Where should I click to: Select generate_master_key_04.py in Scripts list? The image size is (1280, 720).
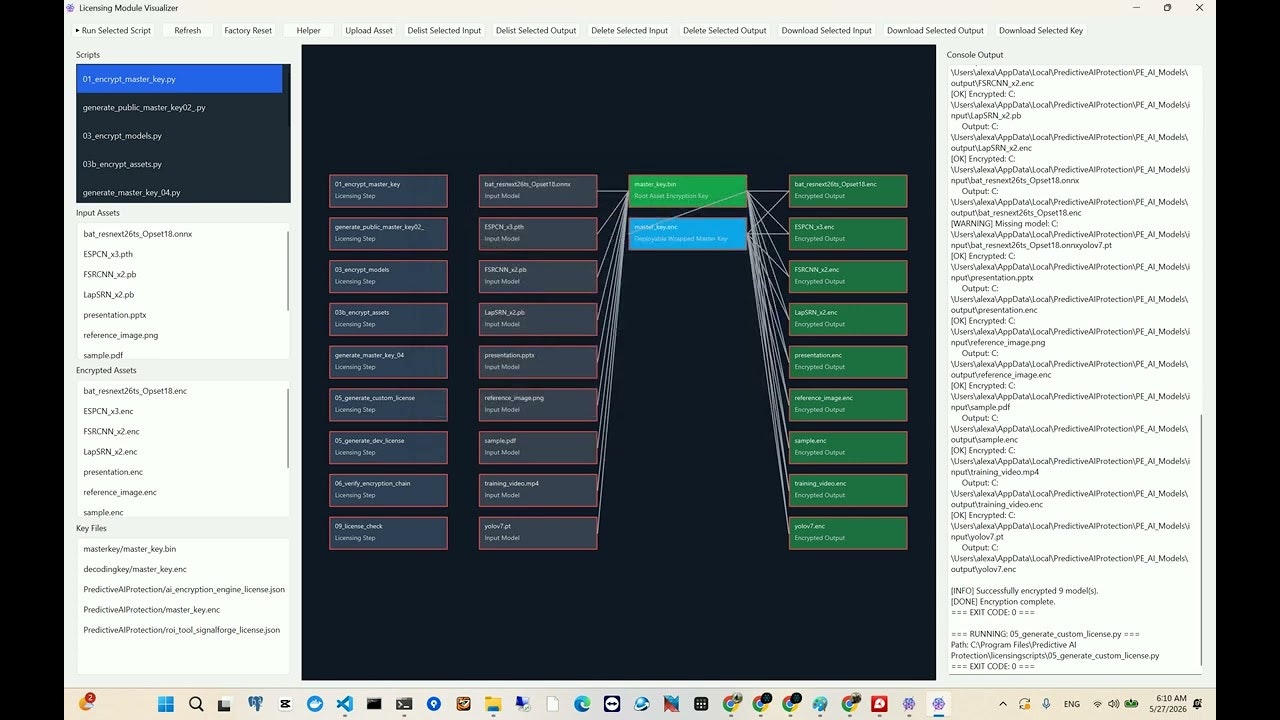[179, 192]
